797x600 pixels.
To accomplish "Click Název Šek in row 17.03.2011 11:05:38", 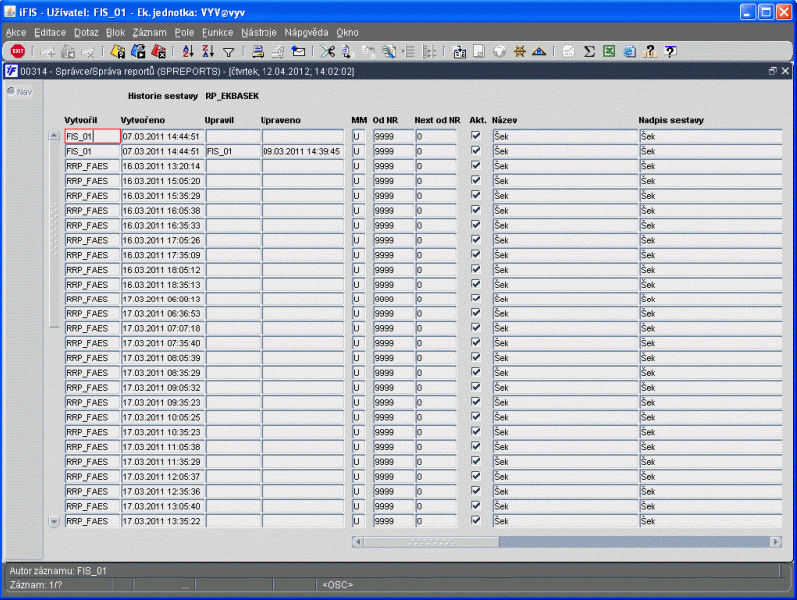I will [565, 447].
